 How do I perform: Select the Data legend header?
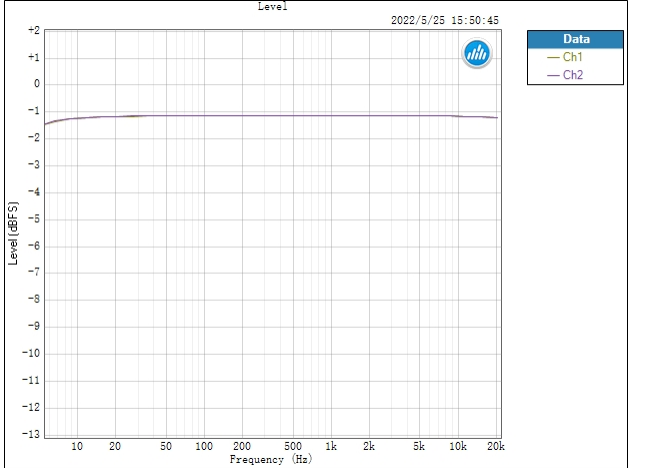576,40
